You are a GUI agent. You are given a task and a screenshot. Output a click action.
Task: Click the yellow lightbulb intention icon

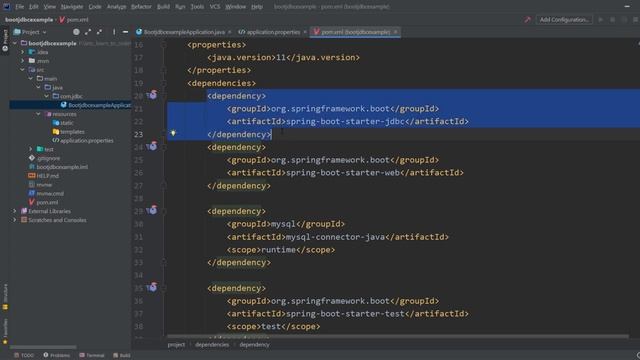(173, 133)
